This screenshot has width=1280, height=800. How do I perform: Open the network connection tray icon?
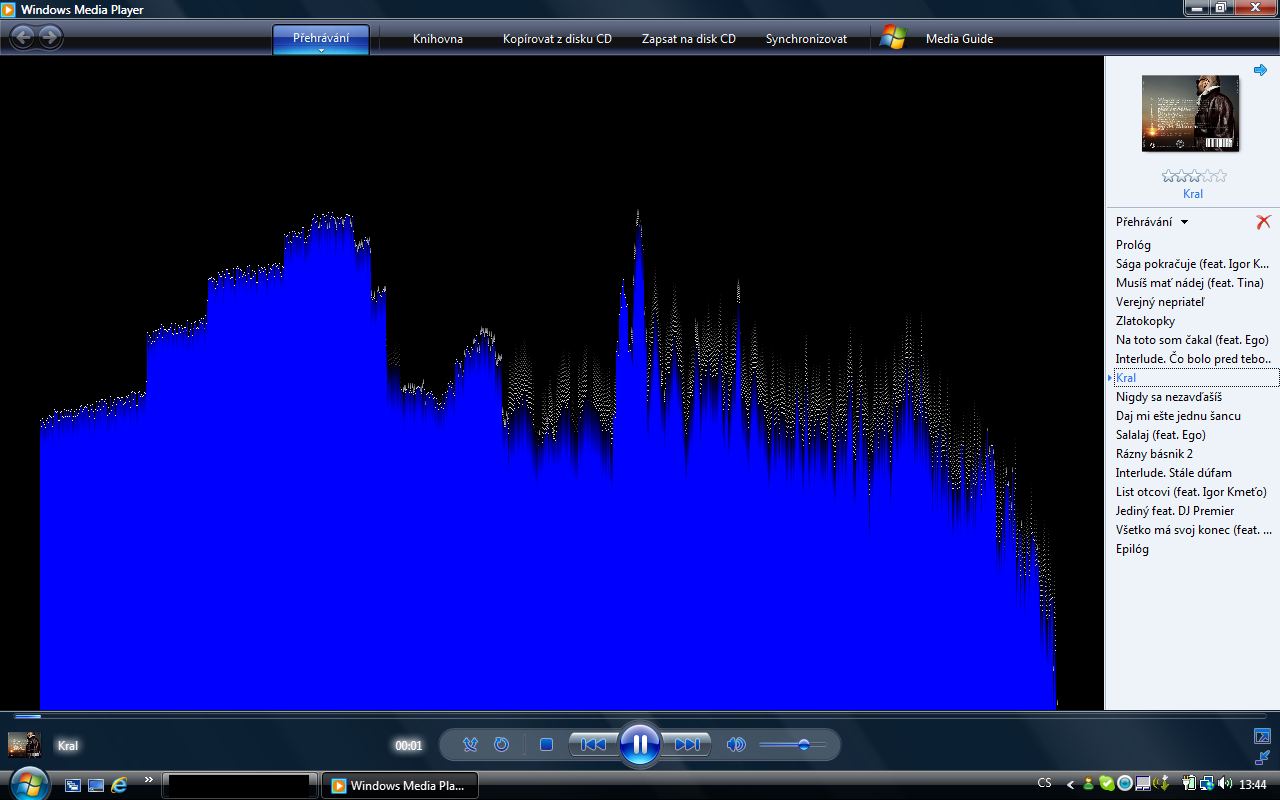click(x=1208, y=784)
